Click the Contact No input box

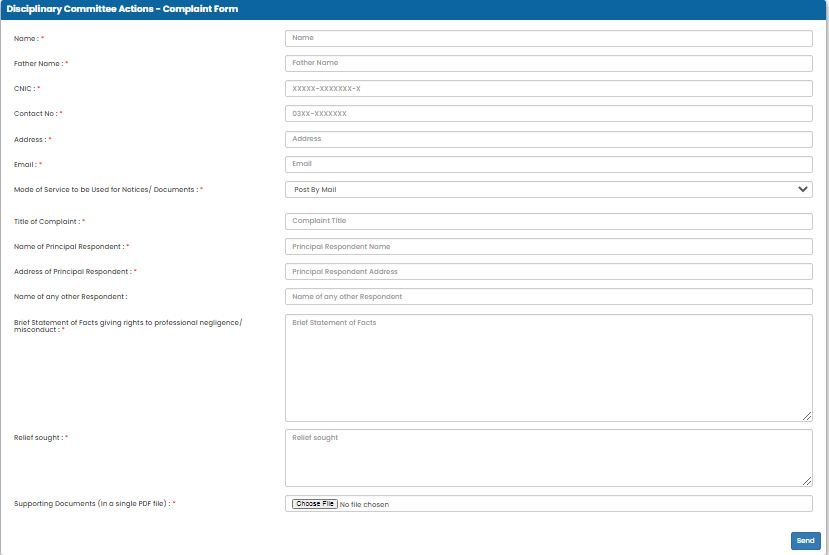pos(548,114)
